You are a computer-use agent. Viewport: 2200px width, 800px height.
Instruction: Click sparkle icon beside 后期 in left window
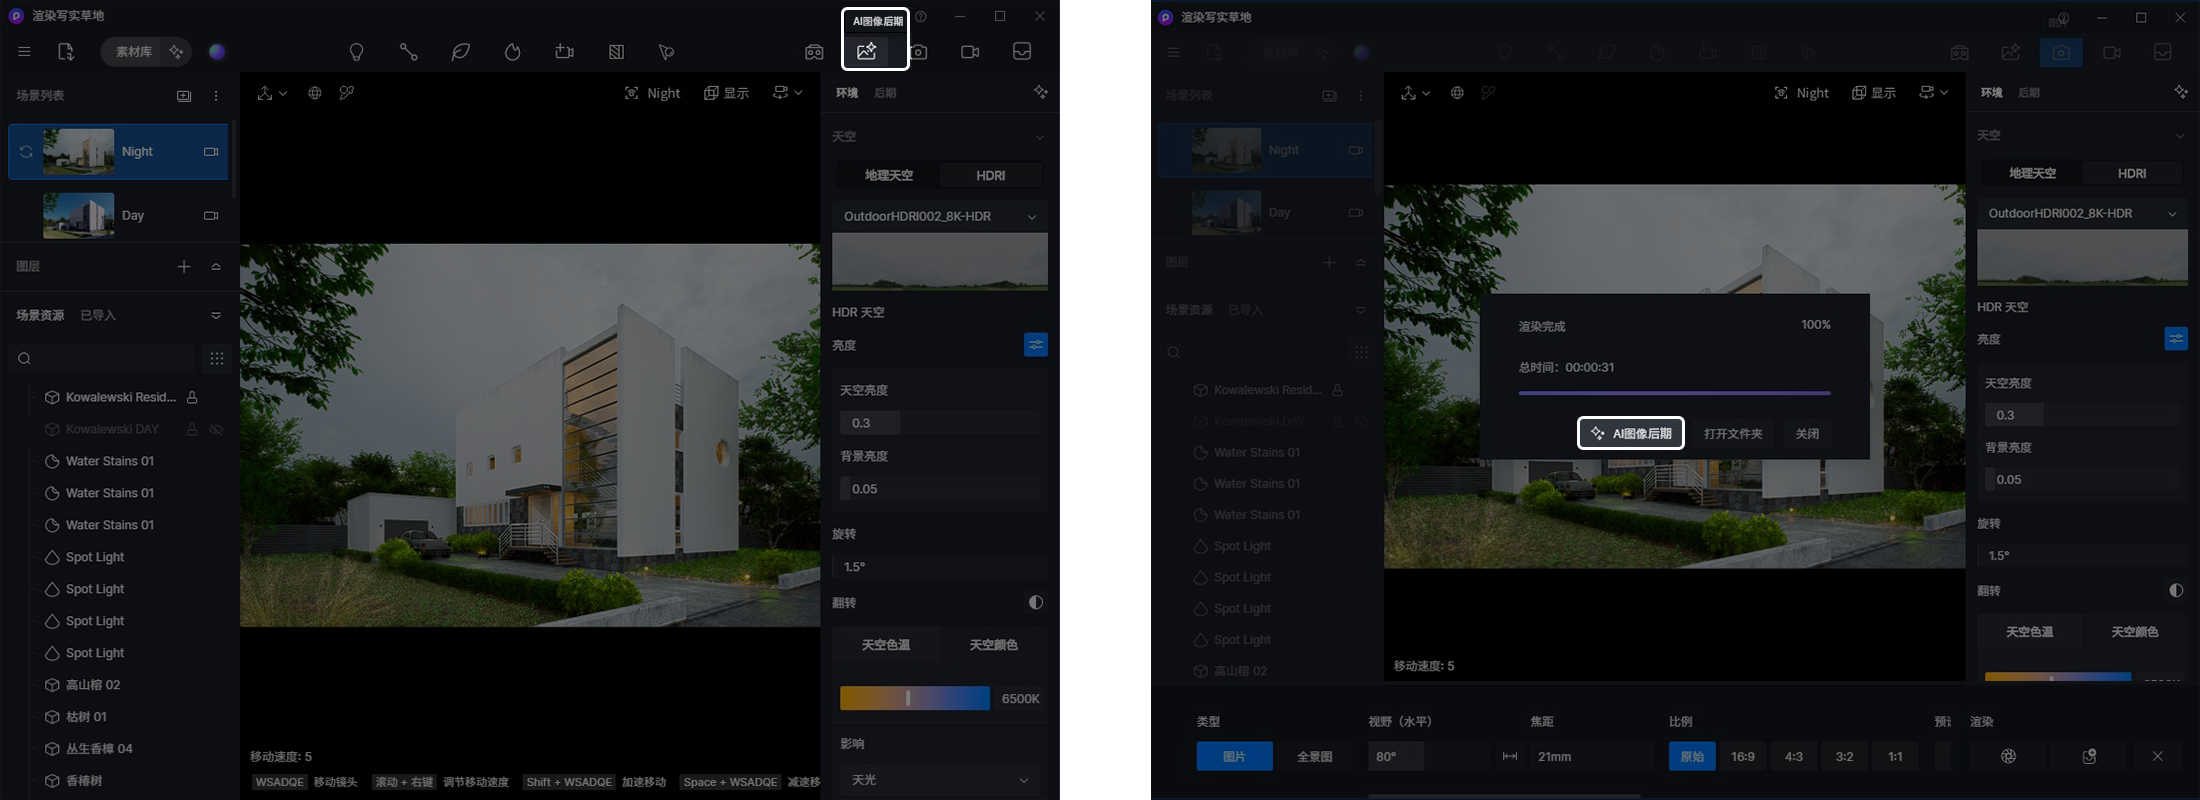pos(1041,92)
